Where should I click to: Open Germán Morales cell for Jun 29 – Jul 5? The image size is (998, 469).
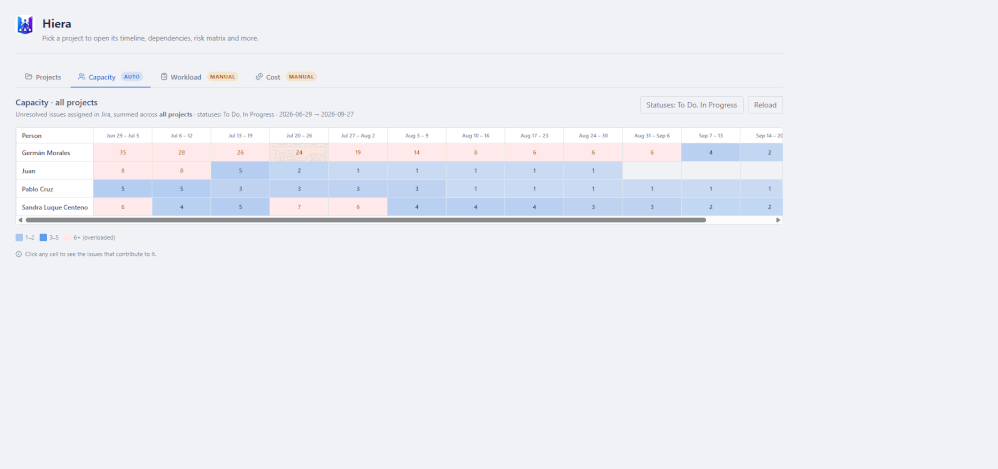pos(123,153)
